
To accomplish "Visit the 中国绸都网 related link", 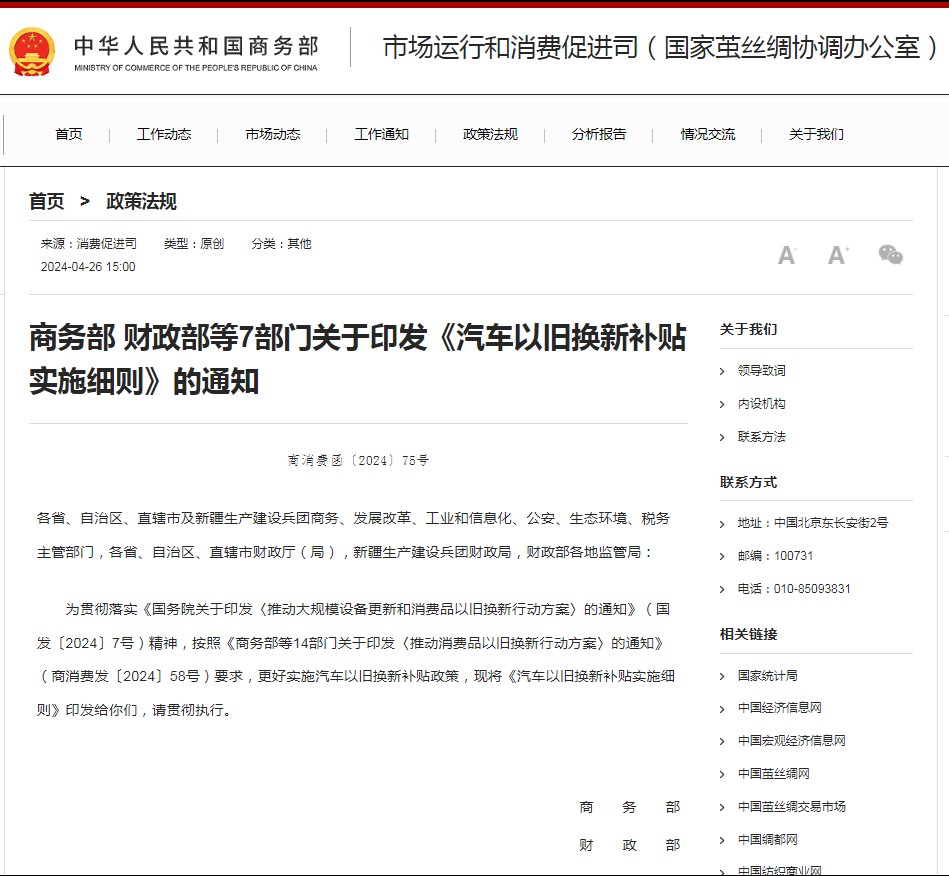I will (767, 840).
